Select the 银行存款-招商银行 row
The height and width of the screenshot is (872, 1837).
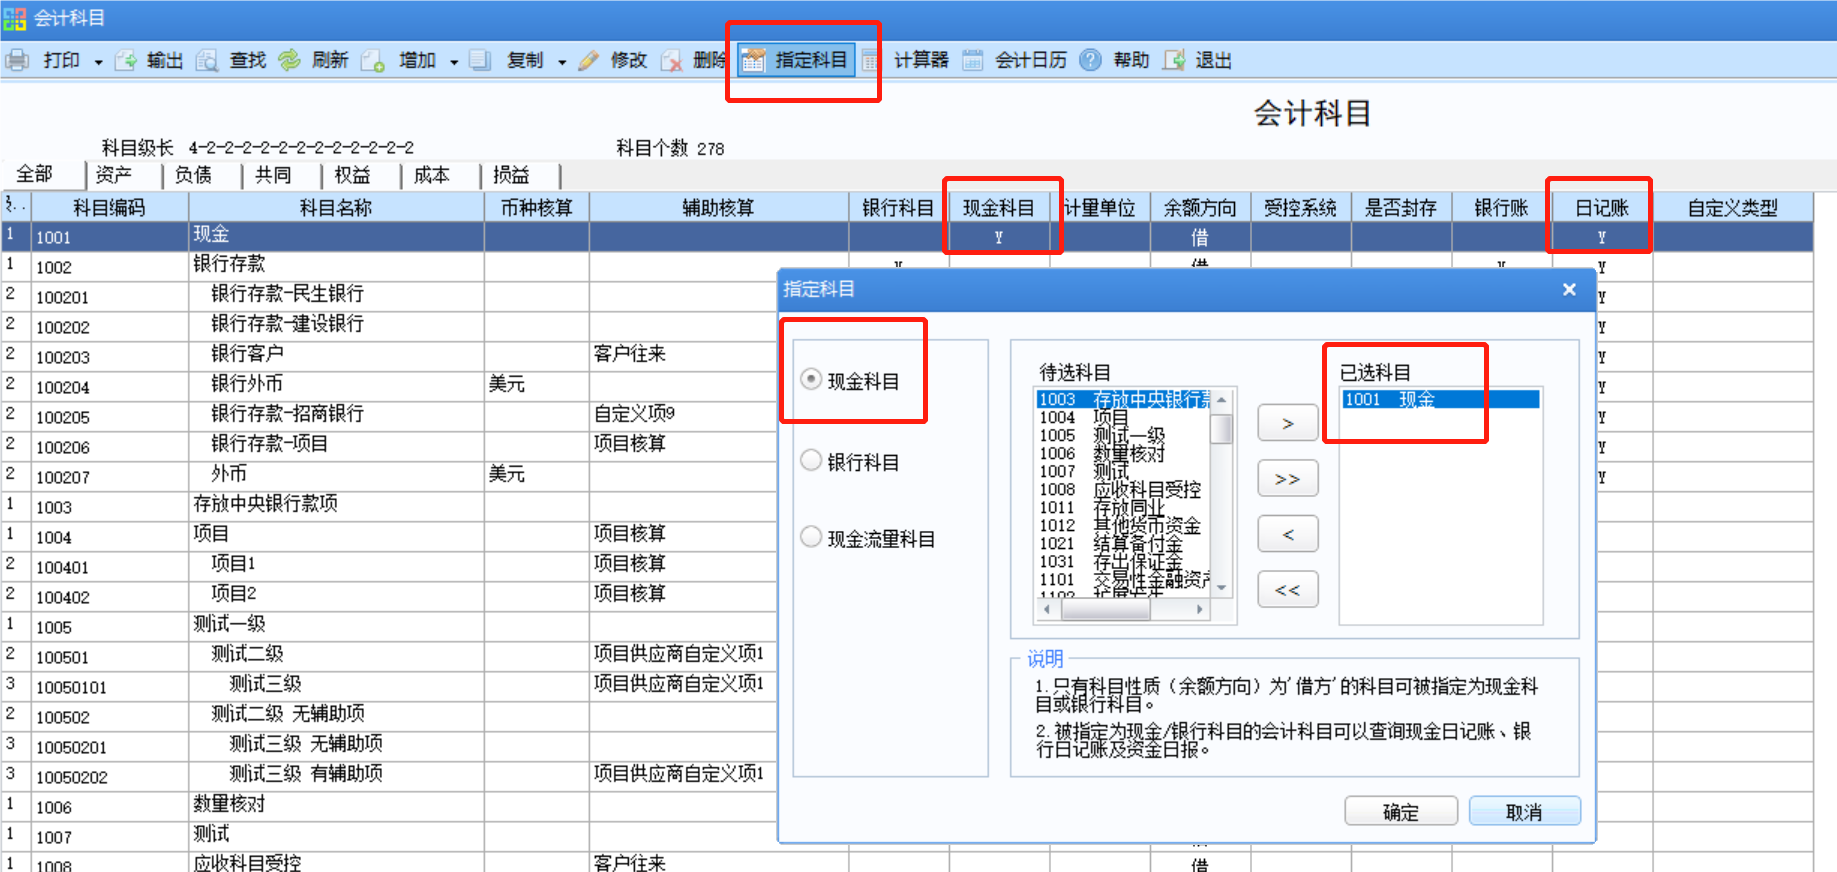390,416
